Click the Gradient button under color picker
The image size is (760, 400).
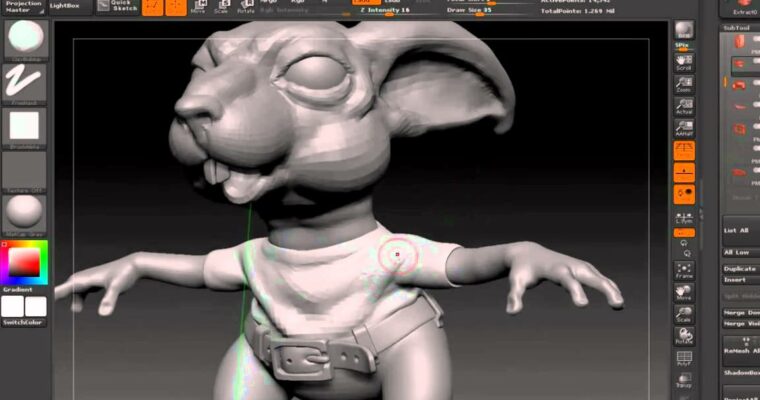[x=18, y=289]
